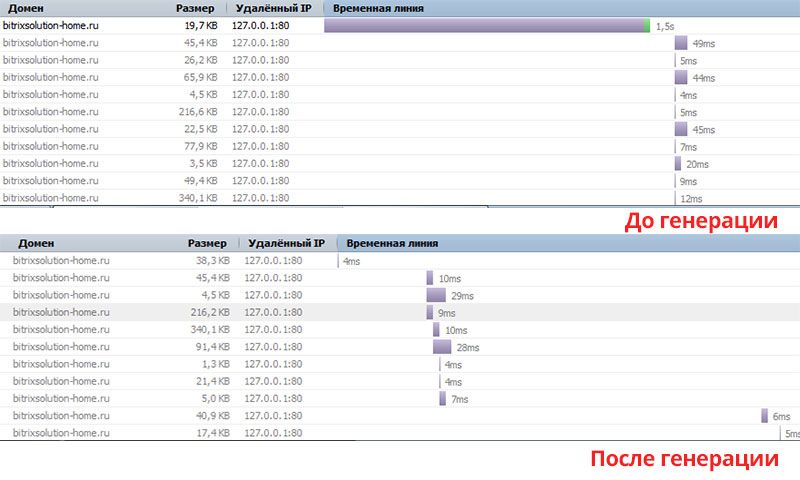Select the 17,4 KB request row
Screen dimensions: 800x480
400,433
